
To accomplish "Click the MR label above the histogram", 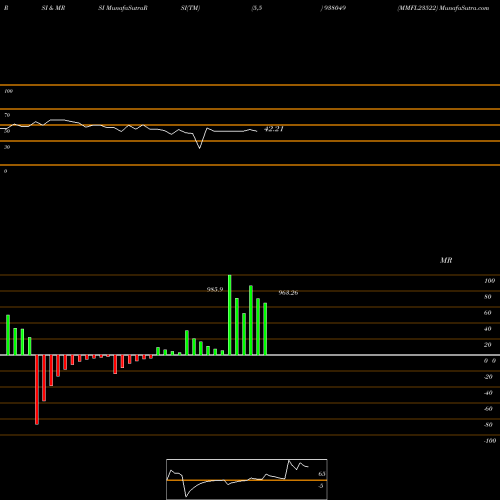I will [x=446, y=260].
